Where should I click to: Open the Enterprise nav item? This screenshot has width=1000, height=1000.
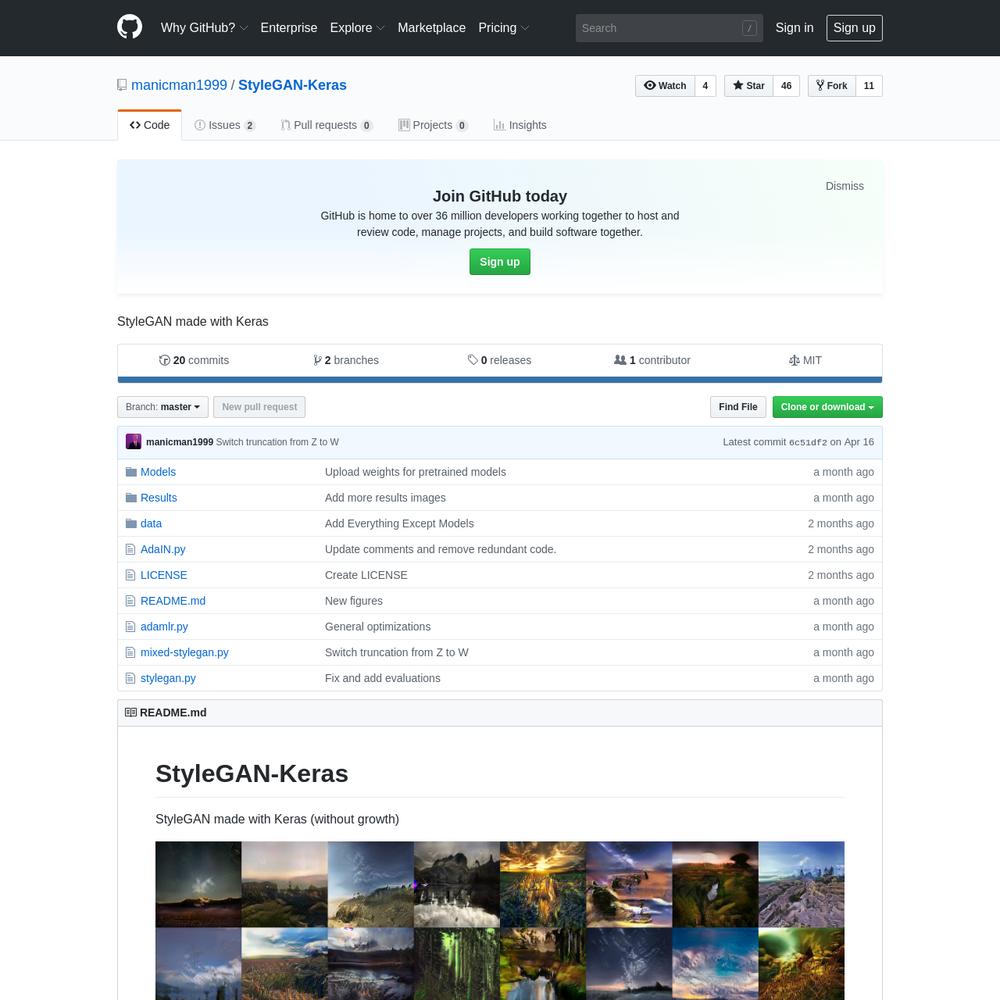click(x=289, y=28)
